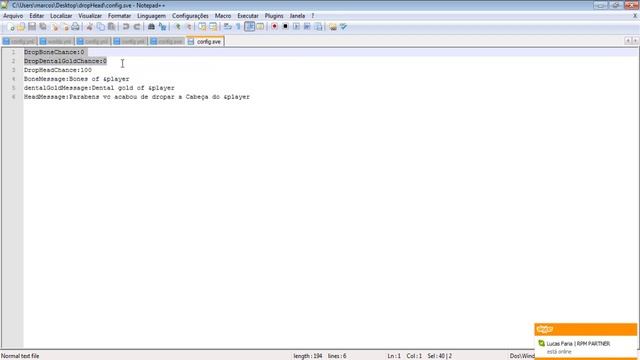Open the Replace dialog icon
The image size is (640, 360).
(x=162, y=27)
